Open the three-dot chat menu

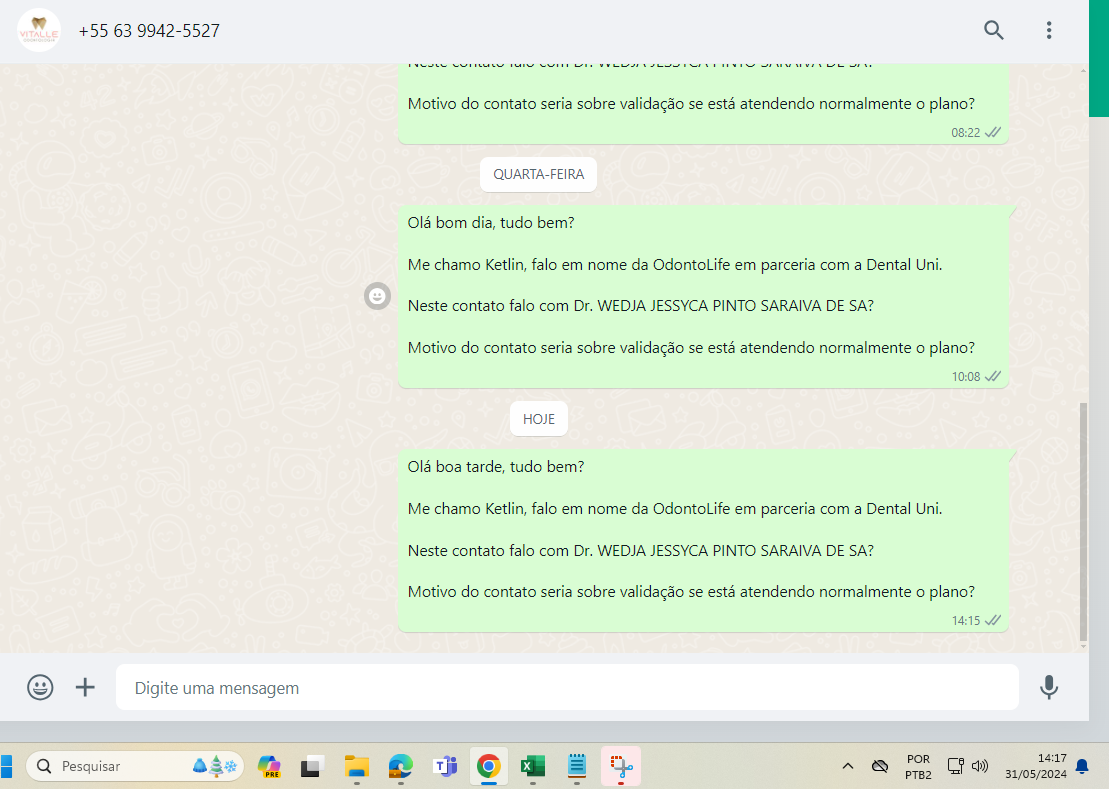pos(1049,30)
